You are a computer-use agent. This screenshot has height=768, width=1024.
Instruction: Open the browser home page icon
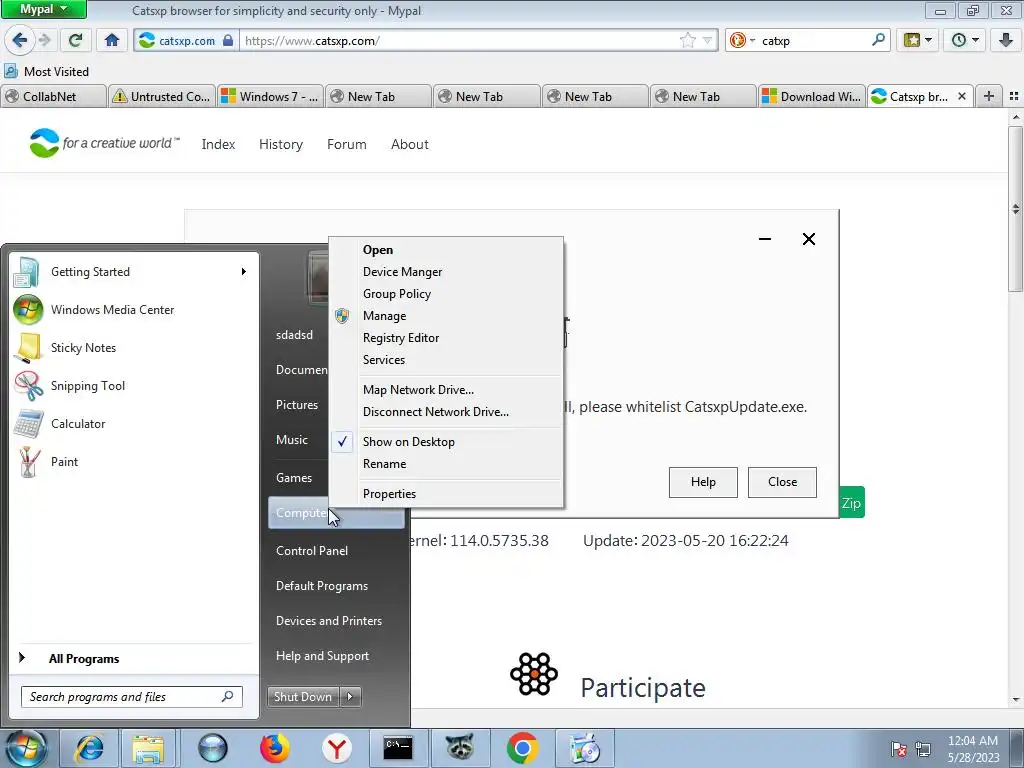pos(112,40)
